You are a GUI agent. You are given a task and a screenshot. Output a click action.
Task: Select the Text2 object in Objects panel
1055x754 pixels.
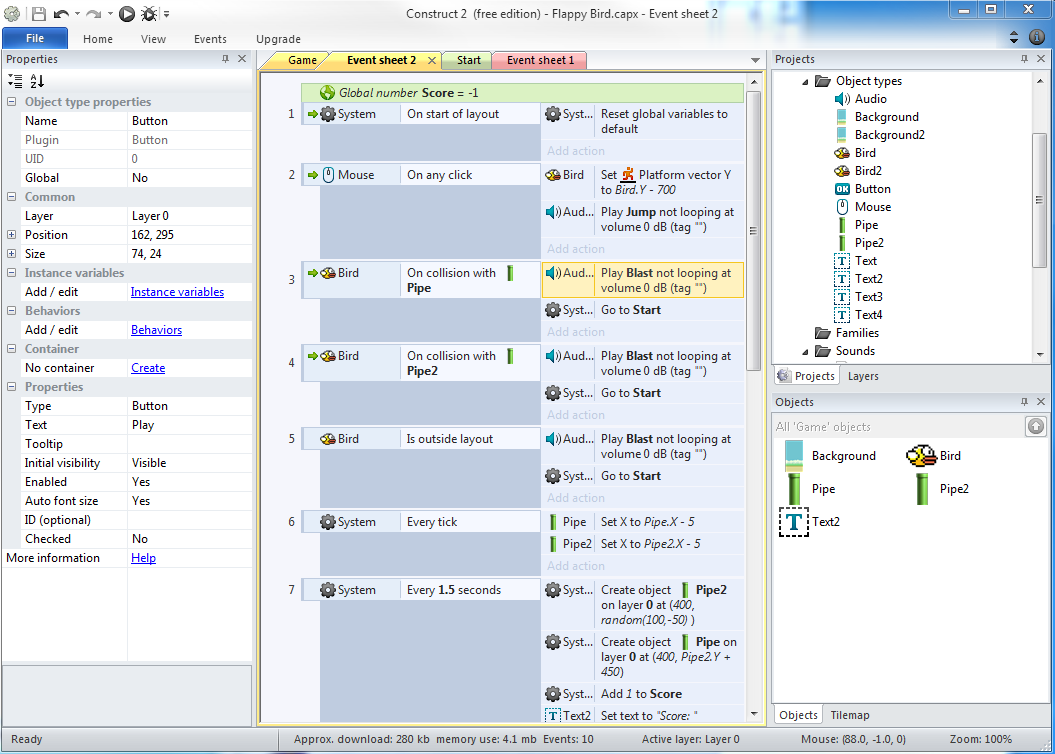(x=810, y=522)
